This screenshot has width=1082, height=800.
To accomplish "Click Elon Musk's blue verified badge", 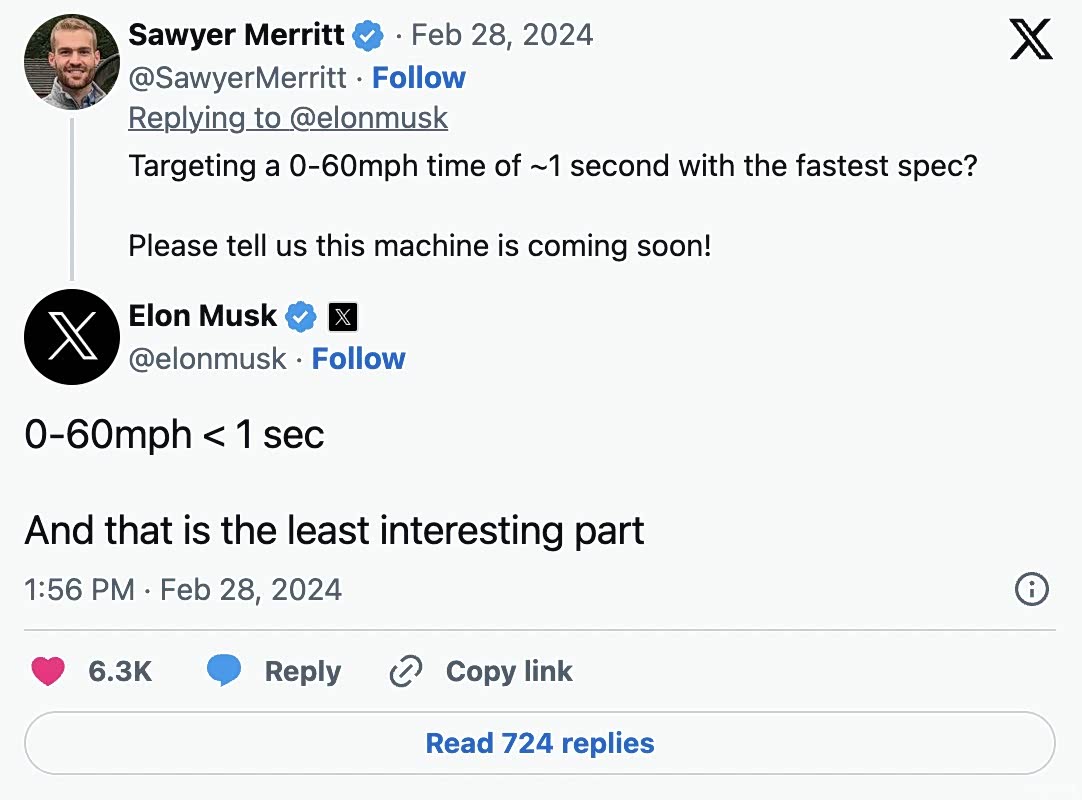I will [x=300, y=317].
